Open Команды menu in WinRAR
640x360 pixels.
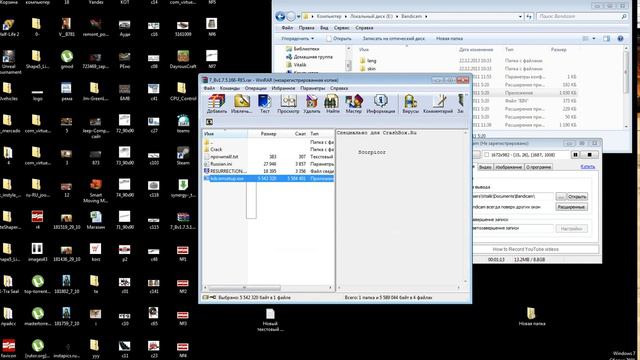coord(230,88)
